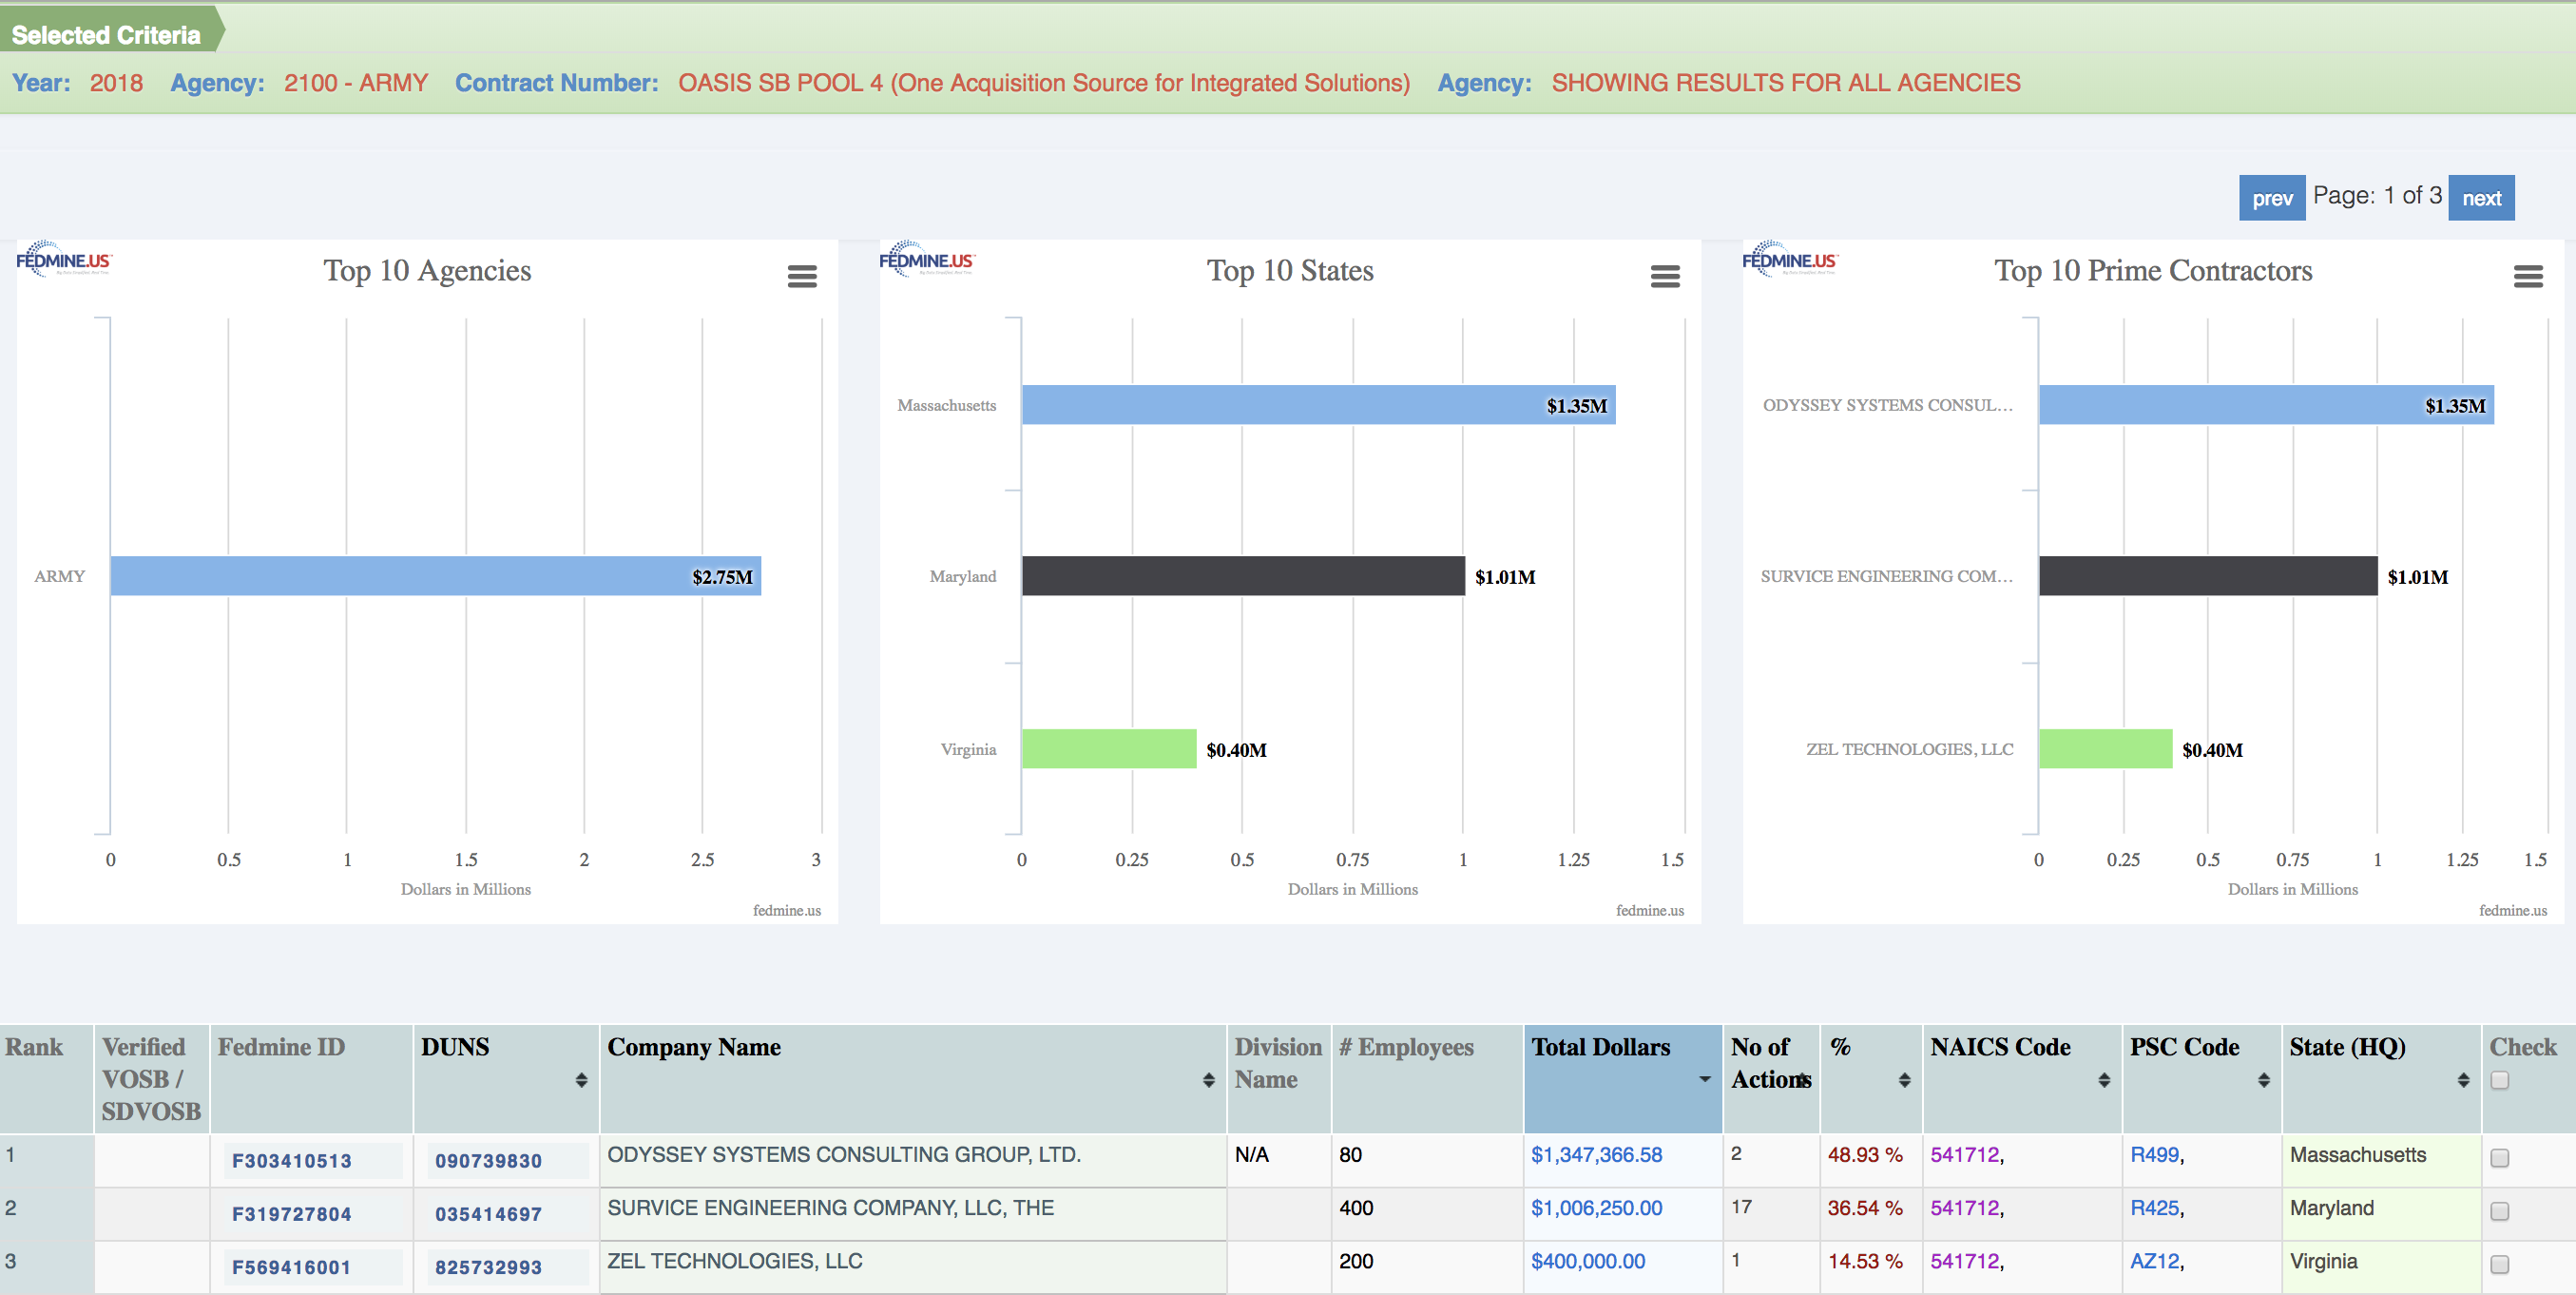Image resolution: width=2576 pixels, height=1295 pixels.
Task: Go to the previous page with prev button
Action: click(x=2272, y=198)
